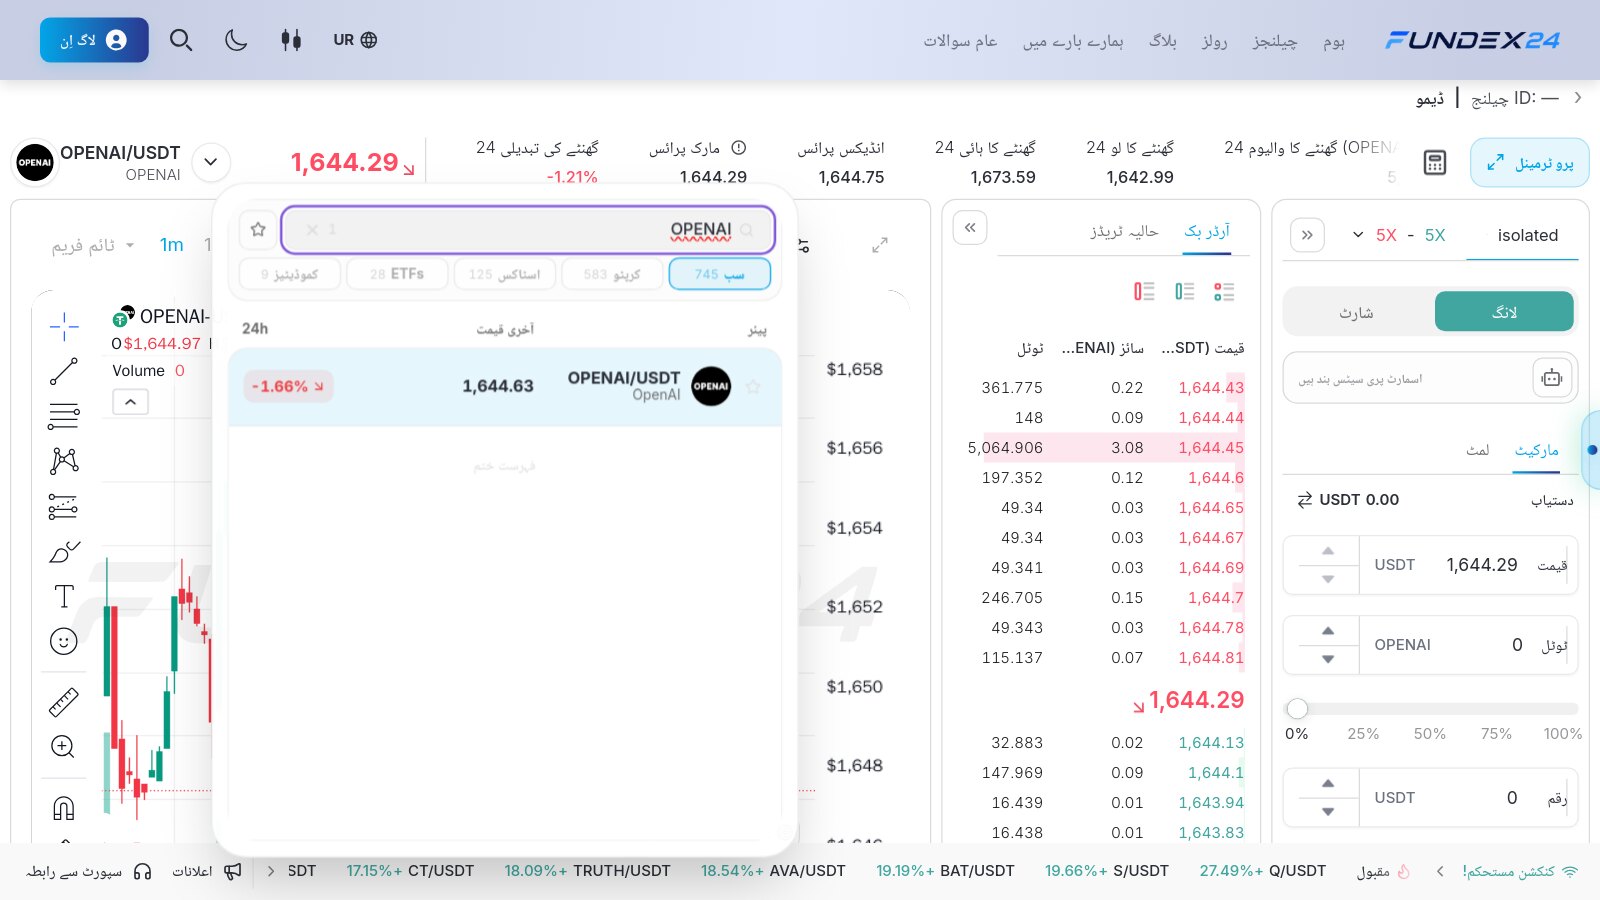Toggle the magnet snap mode

pos(64,807)
